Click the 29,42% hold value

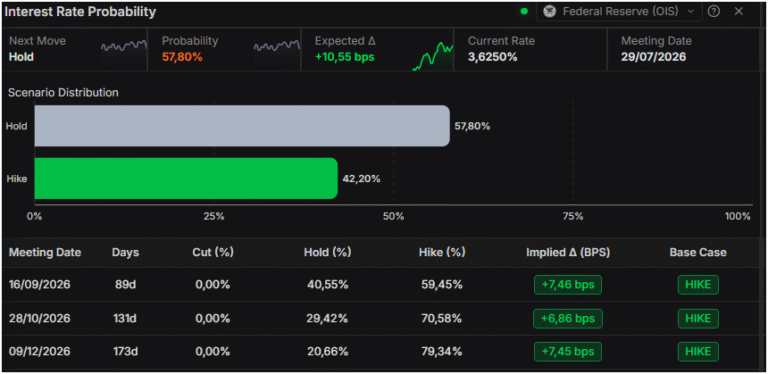click(x=328, y=319)
